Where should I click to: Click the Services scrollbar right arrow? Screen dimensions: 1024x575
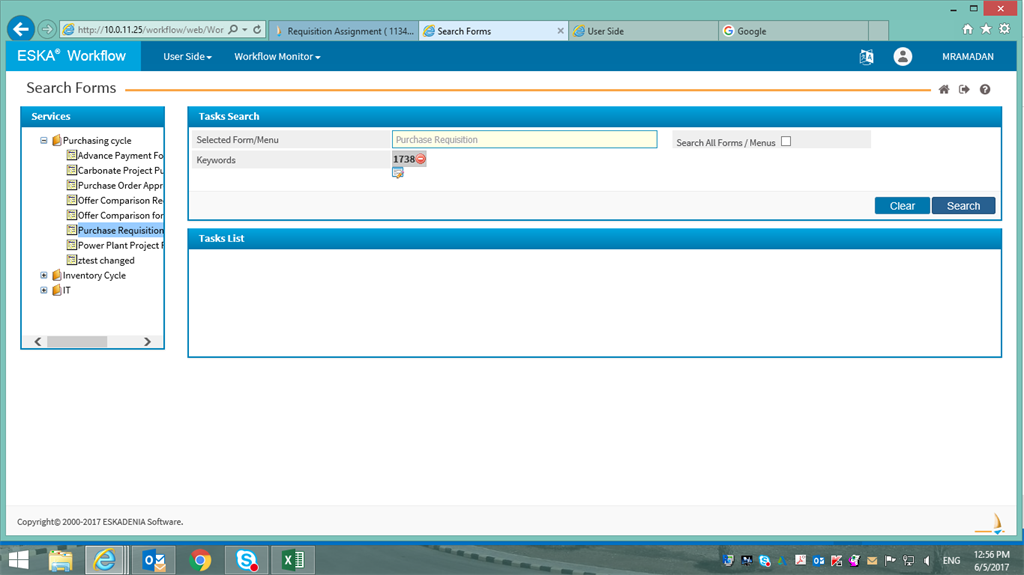(148, 342)
